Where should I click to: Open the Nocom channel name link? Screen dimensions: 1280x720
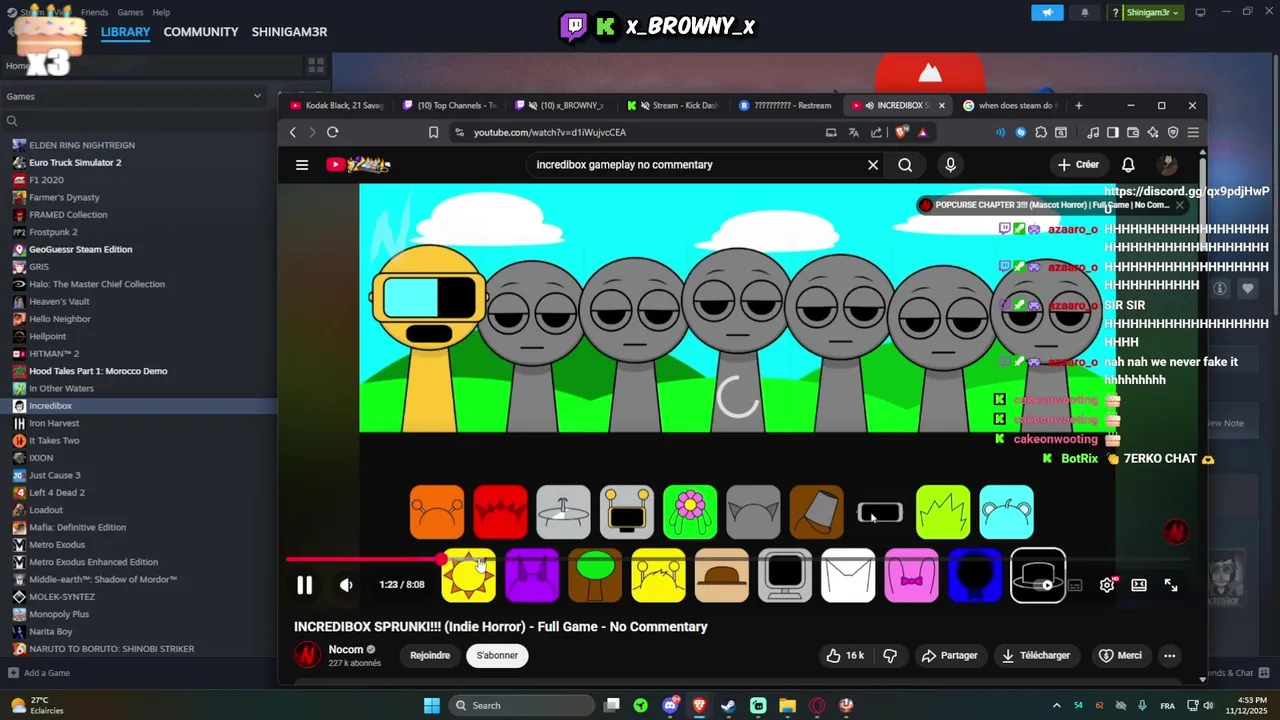coord(346,649)
